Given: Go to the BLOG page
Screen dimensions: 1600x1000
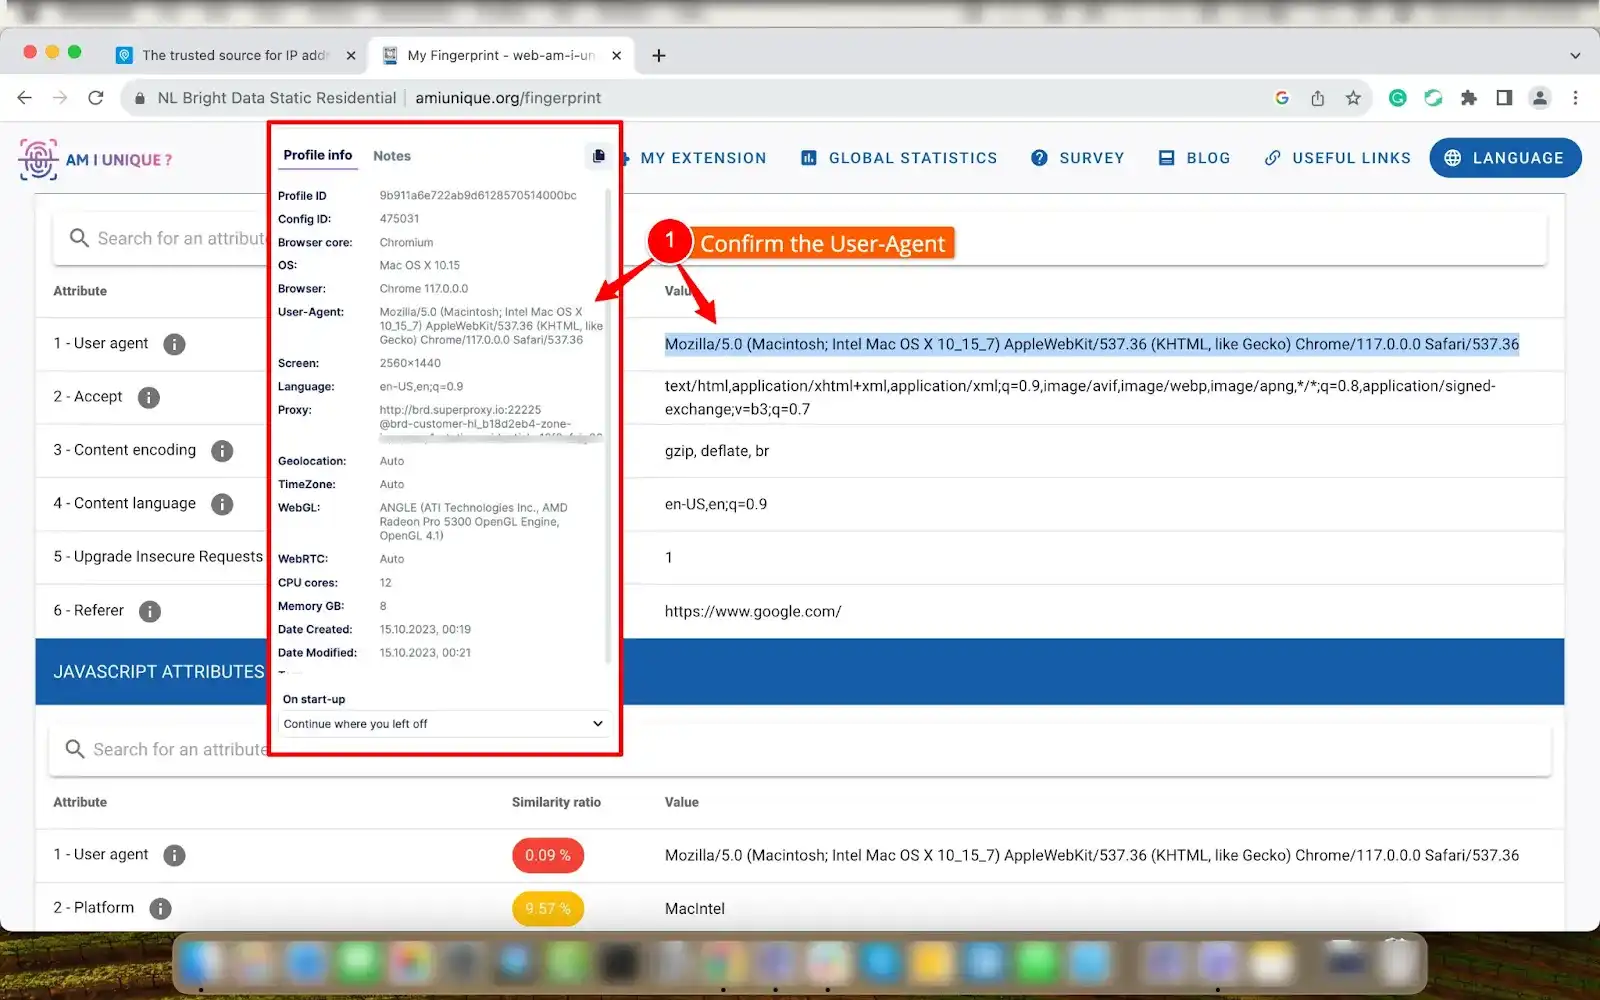Looking at the screenshot, I should (1194, 158).
